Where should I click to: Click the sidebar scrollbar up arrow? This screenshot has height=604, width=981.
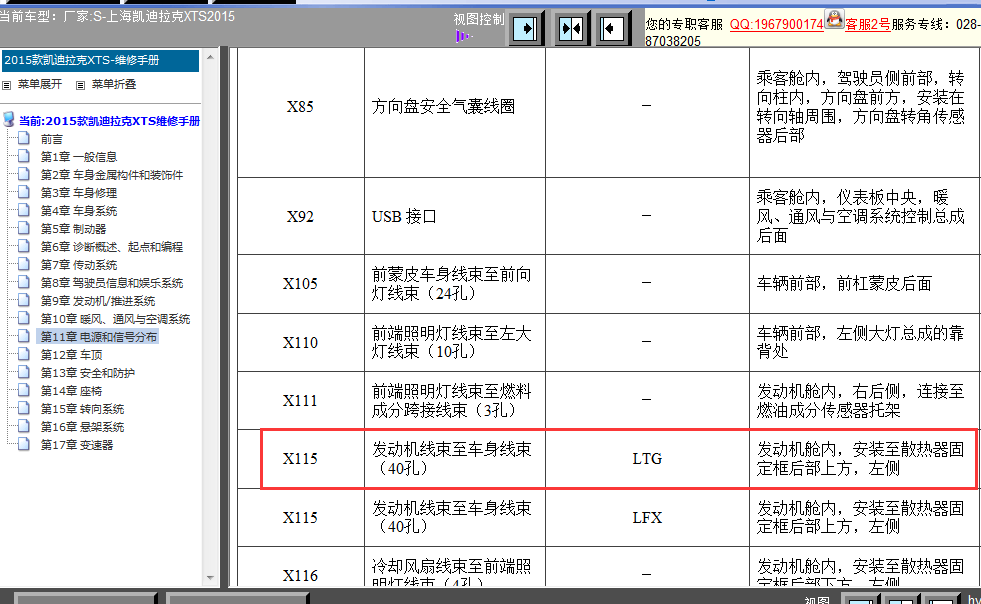[210, 57]
